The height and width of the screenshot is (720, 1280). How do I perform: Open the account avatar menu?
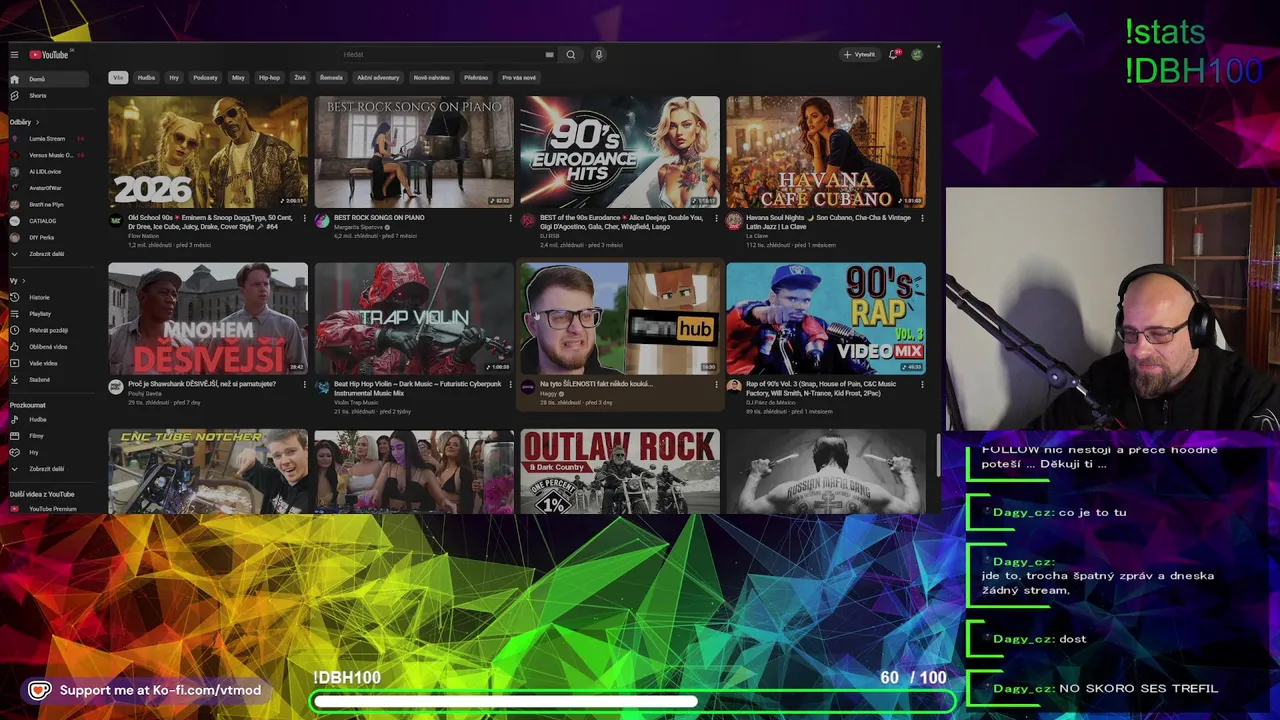[917, 55]
